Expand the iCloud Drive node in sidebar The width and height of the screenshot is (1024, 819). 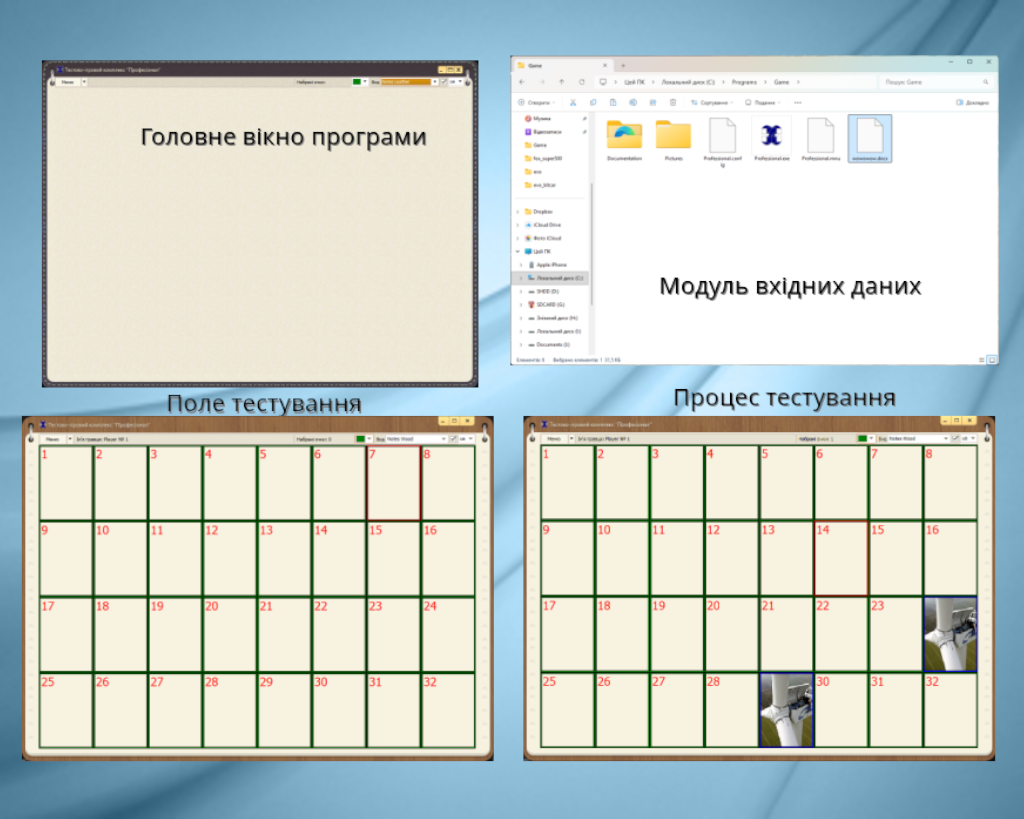pyautogui.click(x=519, y=225)
